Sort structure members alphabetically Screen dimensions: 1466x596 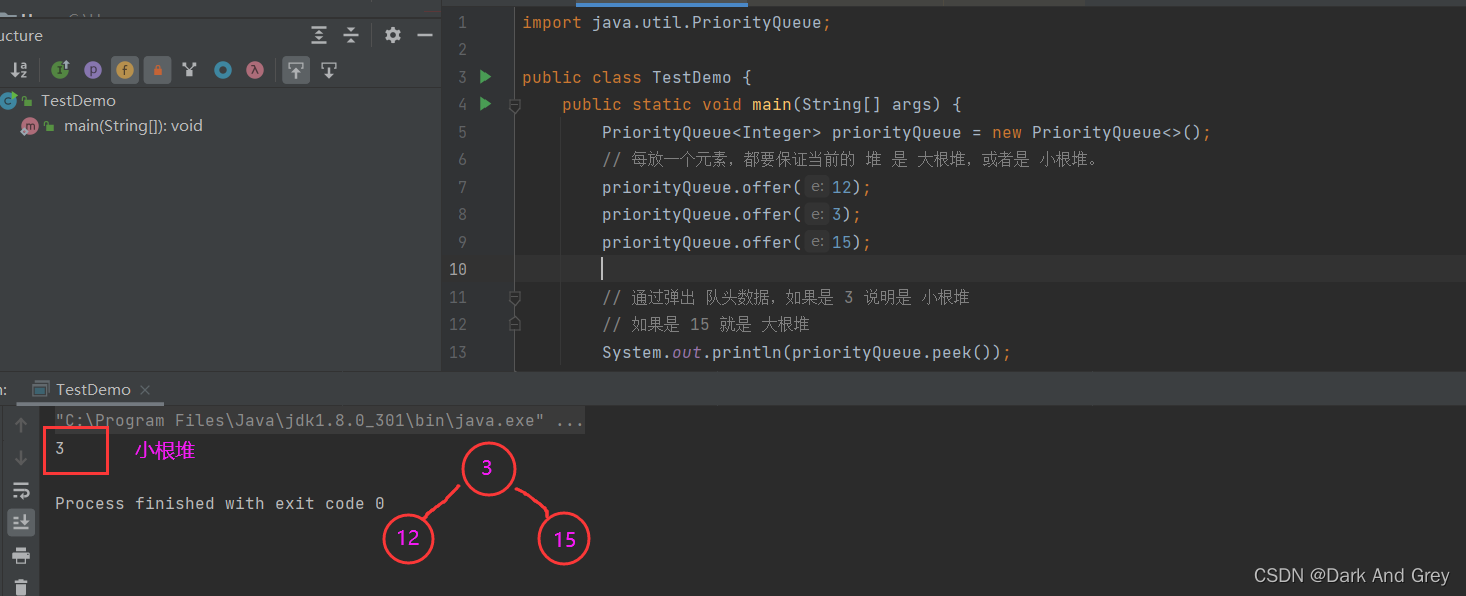click(19, 70)
